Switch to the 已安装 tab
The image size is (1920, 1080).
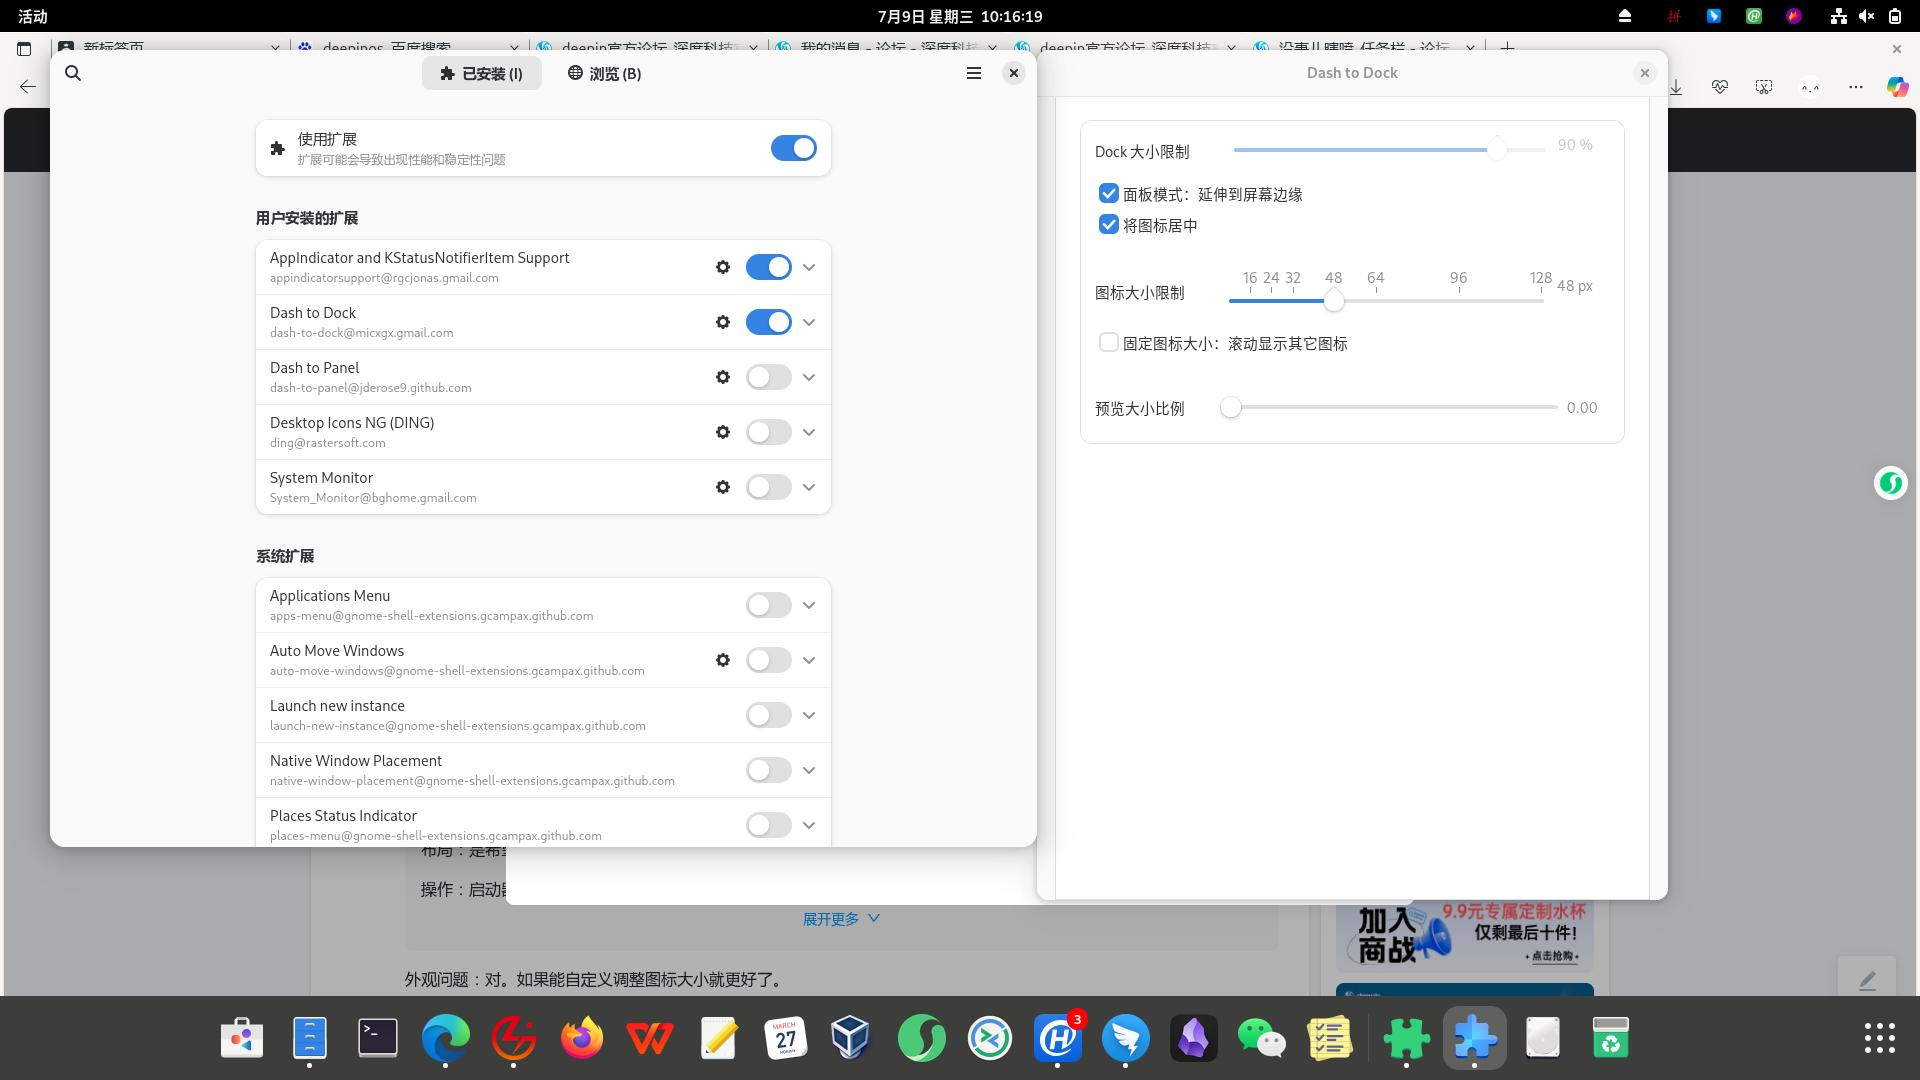481,73
